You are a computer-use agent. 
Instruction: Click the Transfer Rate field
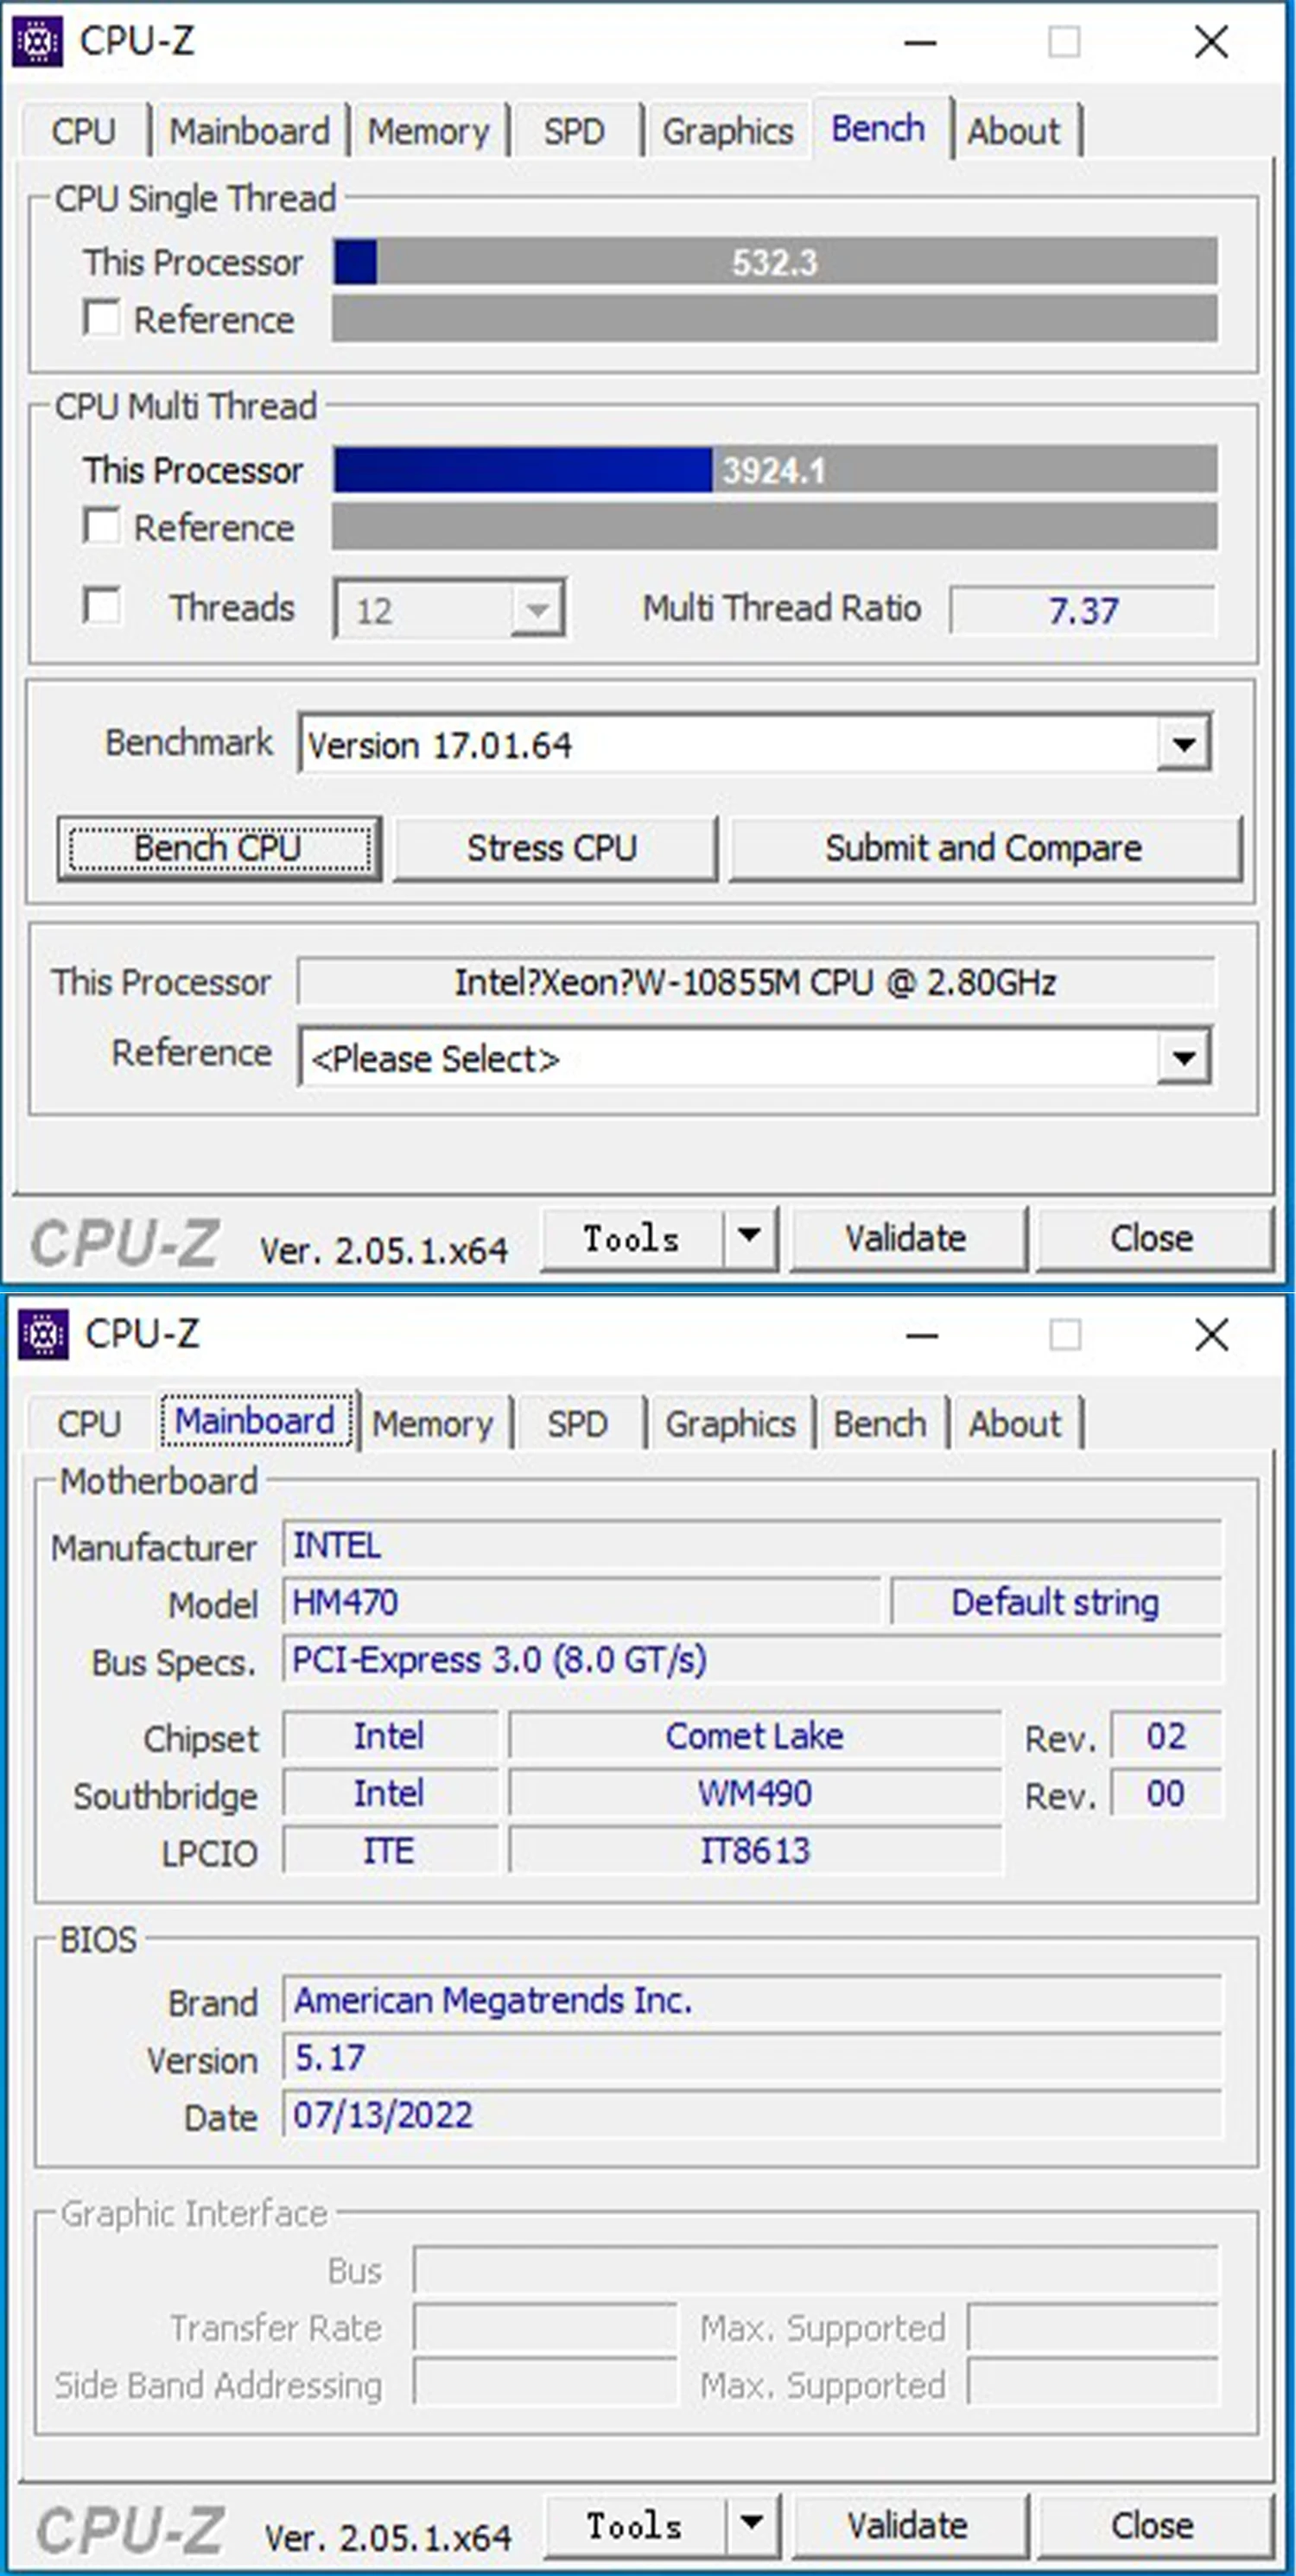[x=545, y=2328]
